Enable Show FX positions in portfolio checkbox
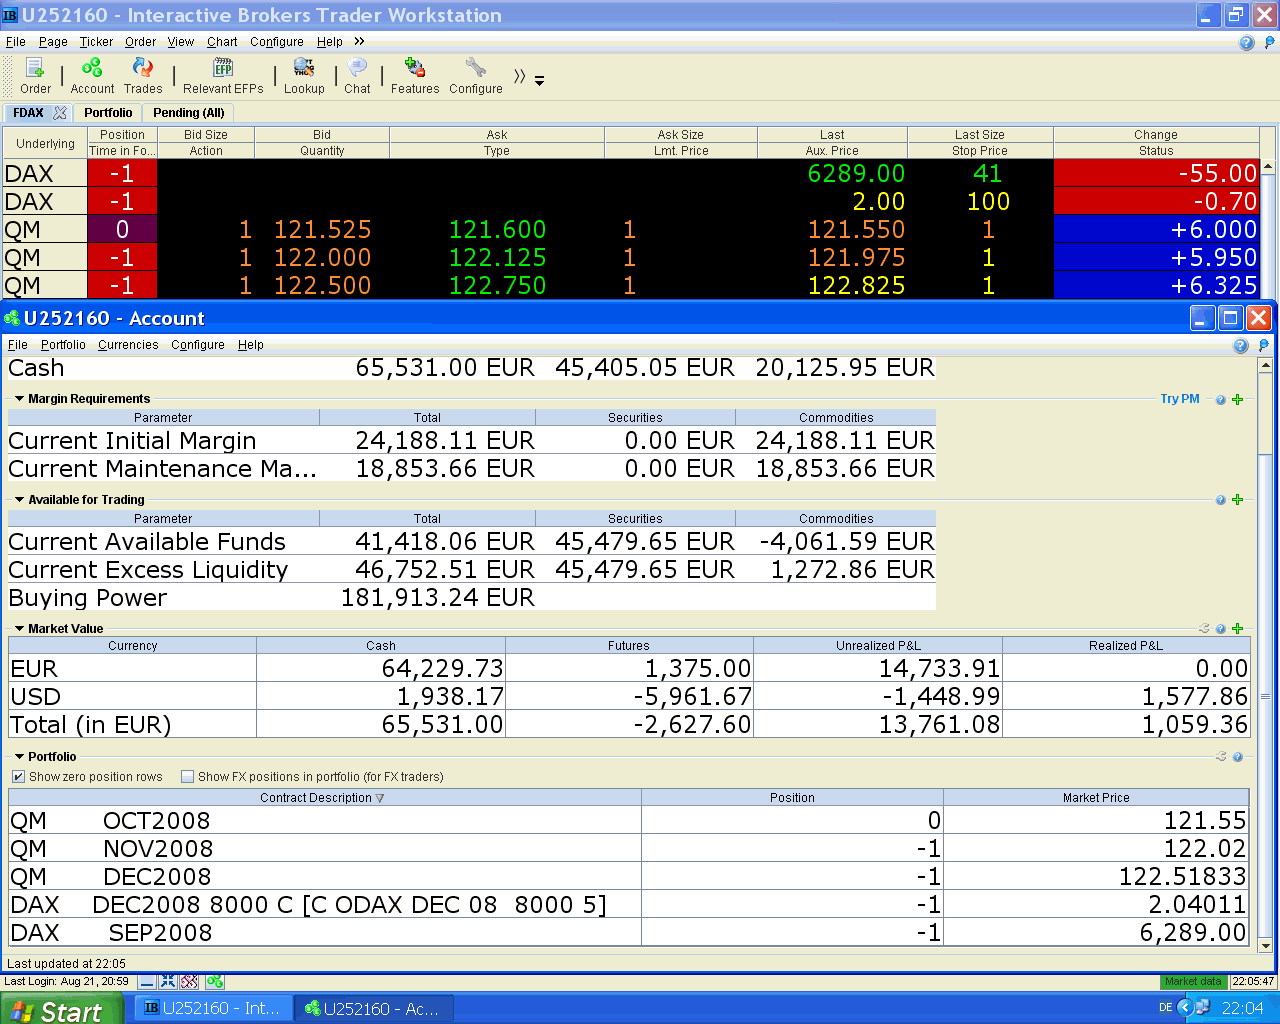Image resolution: width=1280 pixels, height=1024 pixels. tap(187, 777)
